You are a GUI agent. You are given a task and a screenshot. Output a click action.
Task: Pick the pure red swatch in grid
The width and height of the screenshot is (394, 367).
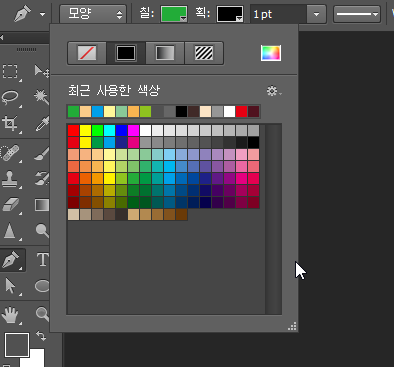(73, 130)
